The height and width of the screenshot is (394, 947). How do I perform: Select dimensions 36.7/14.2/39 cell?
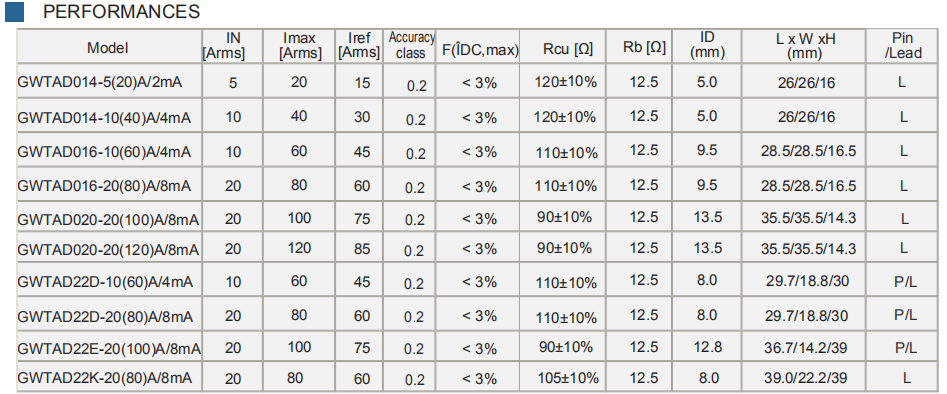pyautogui.click(x=804, y=347)
